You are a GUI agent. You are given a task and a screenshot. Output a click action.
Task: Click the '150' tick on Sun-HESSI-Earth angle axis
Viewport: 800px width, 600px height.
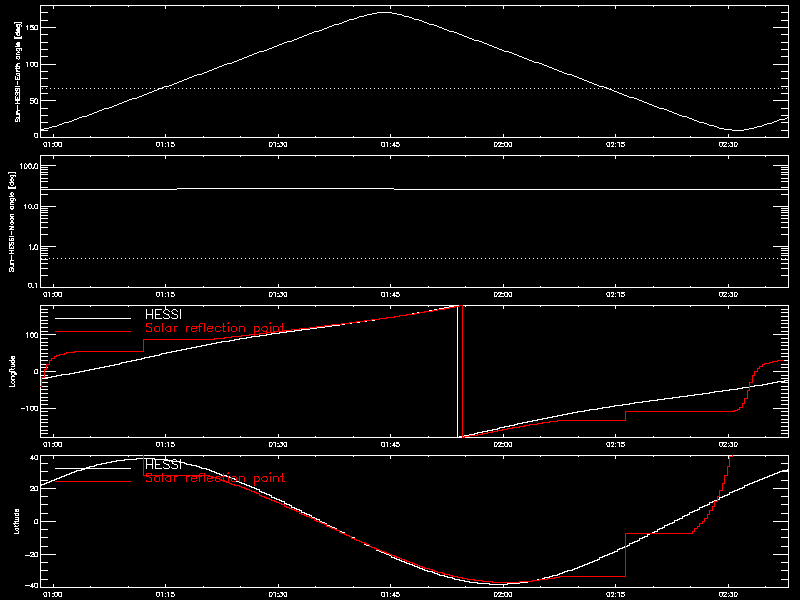(32, 28)
